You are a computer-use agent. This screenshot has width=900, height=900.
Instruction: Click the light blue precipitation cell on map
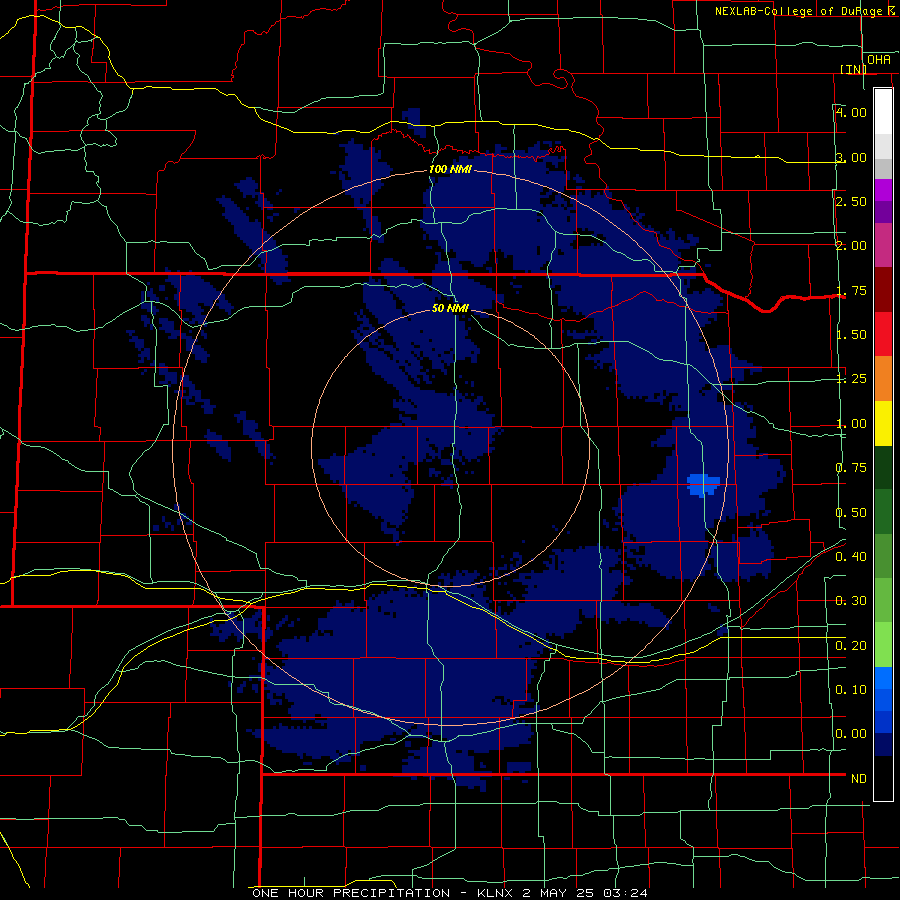[x=703, y=484]
